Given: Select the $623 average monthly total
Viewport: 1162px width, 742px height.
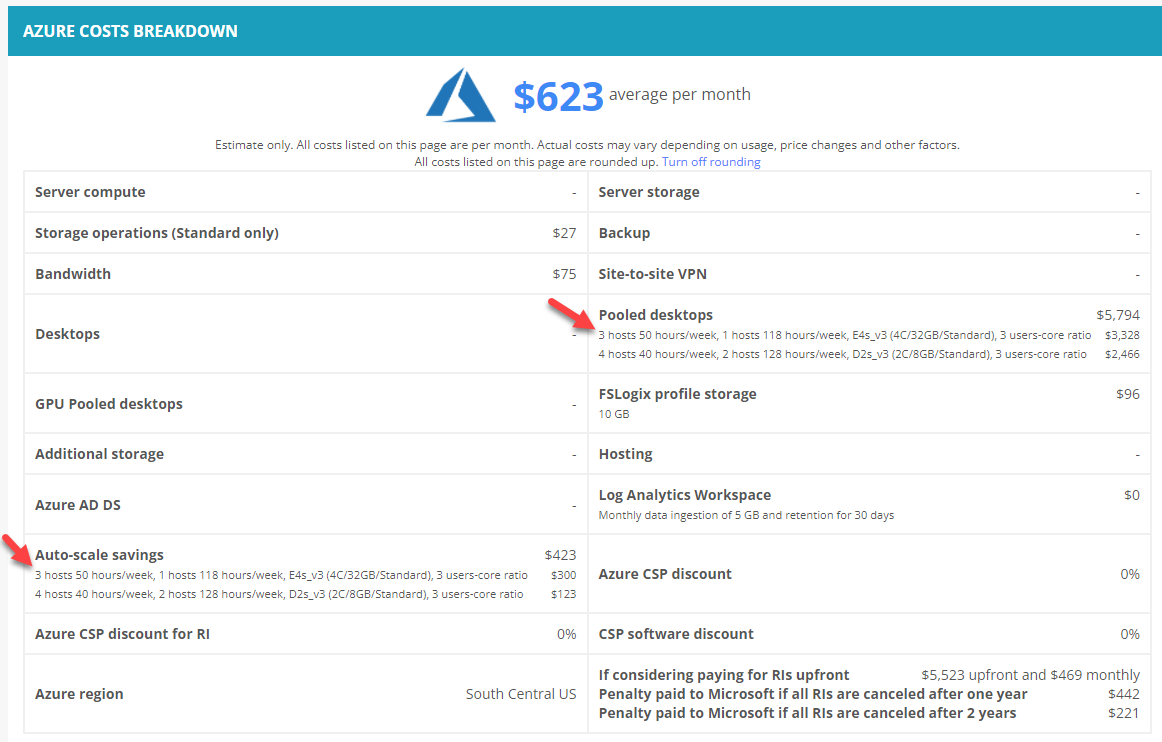Looking at the screenshot, I should pos(558,96).
